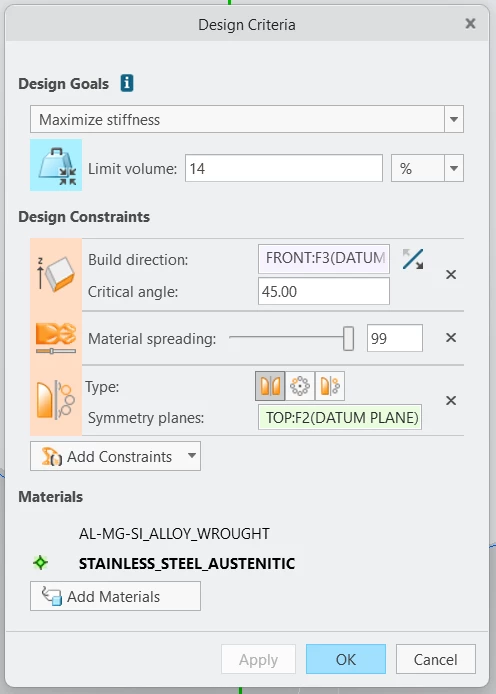496x694 pixels.
Task: Open the percent unit dropdown
Action: [454, 168]
